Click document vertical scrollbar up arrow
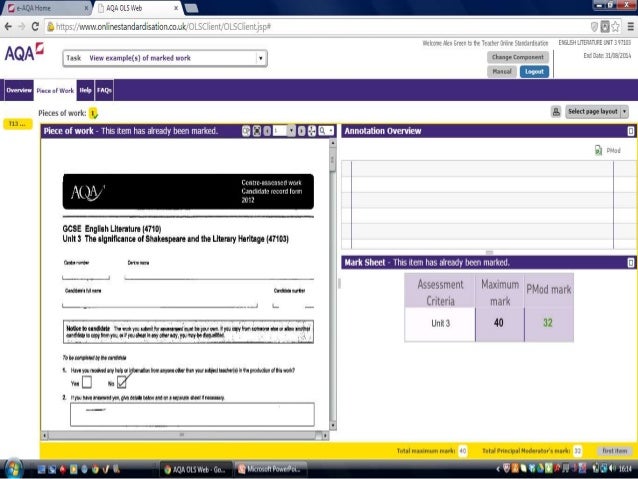 coord(333,143)
